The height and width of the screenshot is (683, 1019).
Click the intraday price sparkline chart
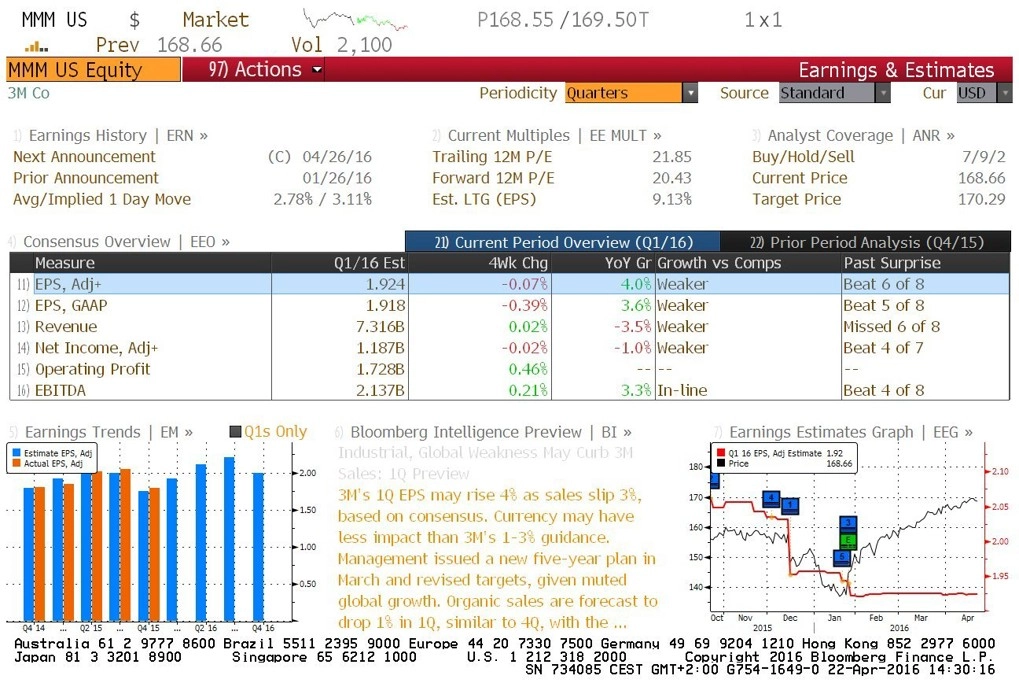pos(355,20)
